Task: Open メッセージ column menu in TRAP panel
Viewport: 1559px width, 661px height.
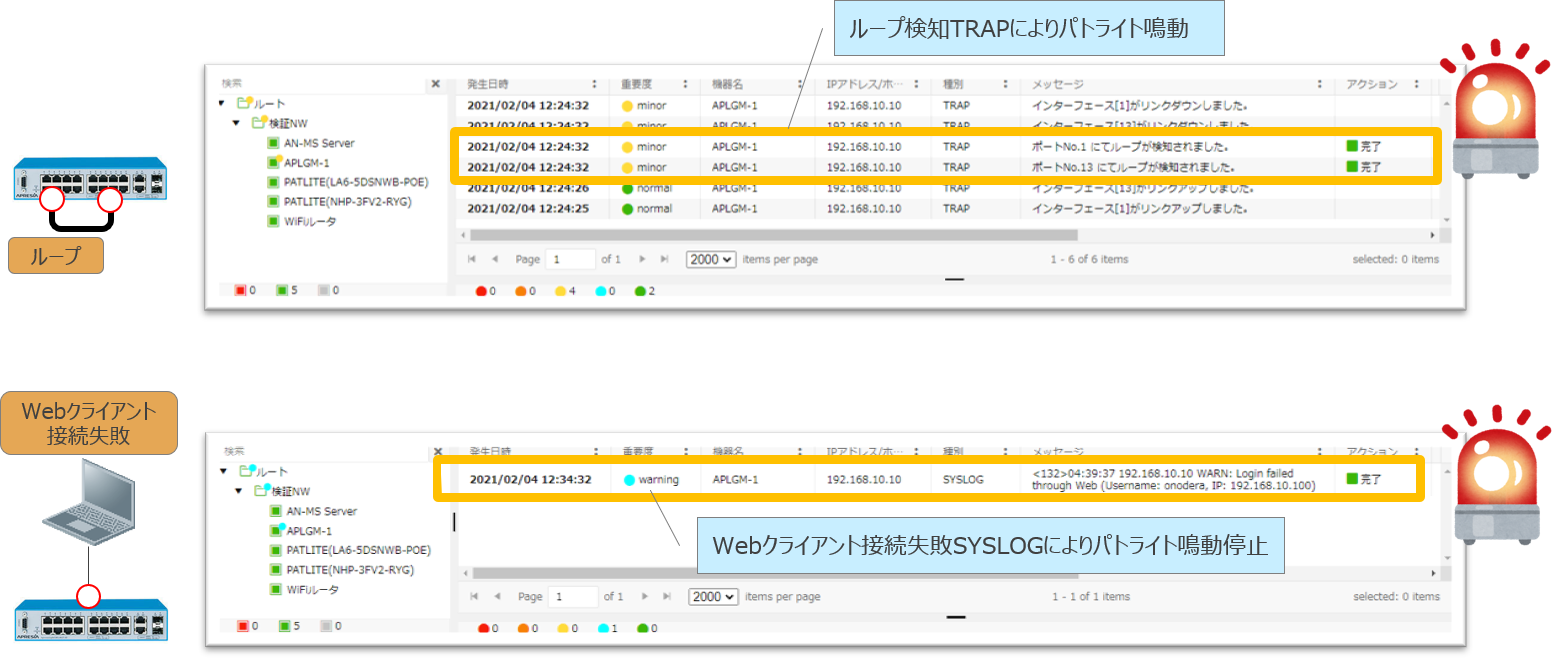Action: coord(1320,85)
